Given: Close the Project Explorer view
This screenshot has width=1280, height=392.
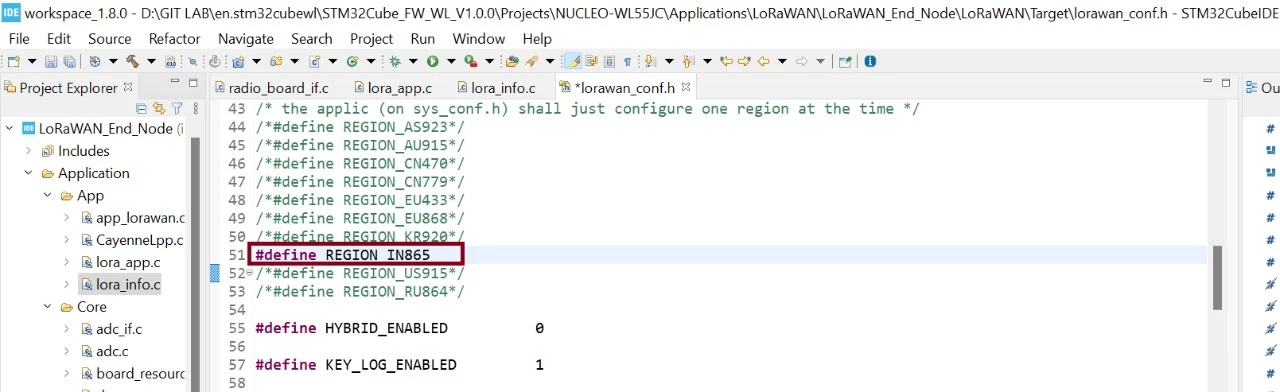Looking at the screenshot, I should (128, 87).
